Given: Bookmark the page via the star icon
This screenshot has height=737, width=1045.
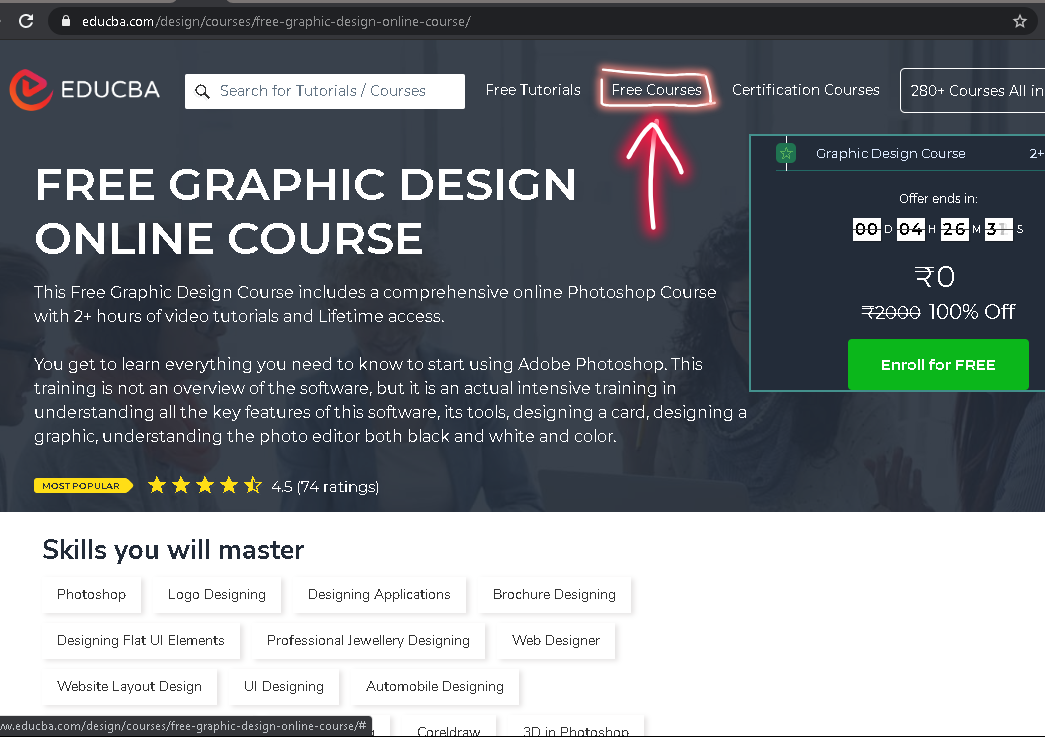Looking at the screenshot, I should tap(1019, 20).
